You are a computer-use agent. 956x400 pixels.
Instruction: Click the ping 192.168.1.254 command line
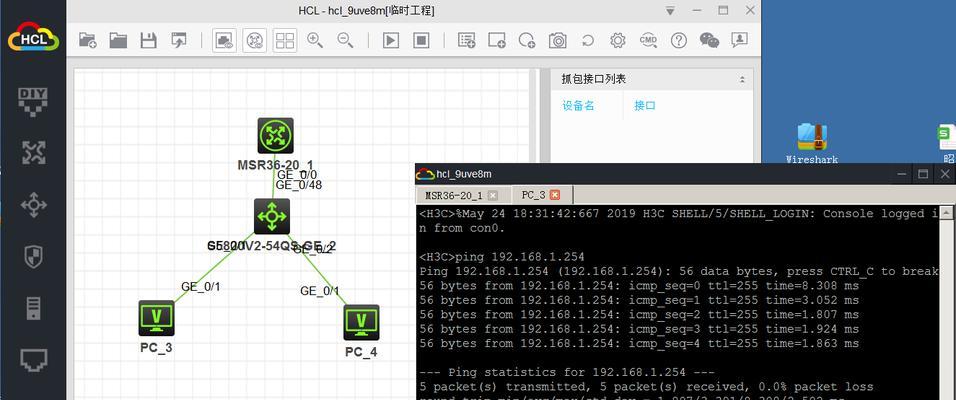502,257
